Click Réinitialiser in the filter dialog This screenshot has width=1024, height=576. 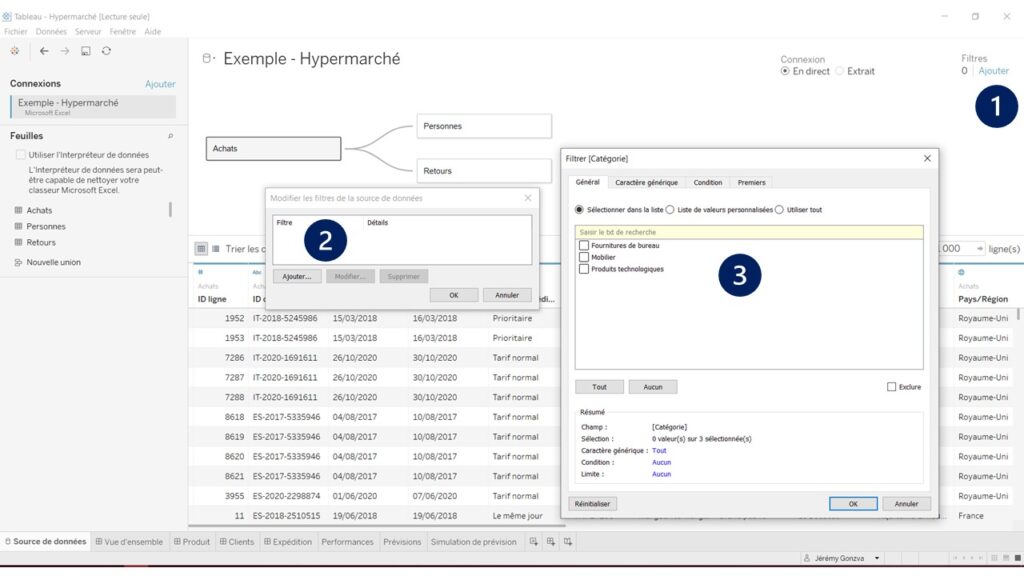pos(593,504)
